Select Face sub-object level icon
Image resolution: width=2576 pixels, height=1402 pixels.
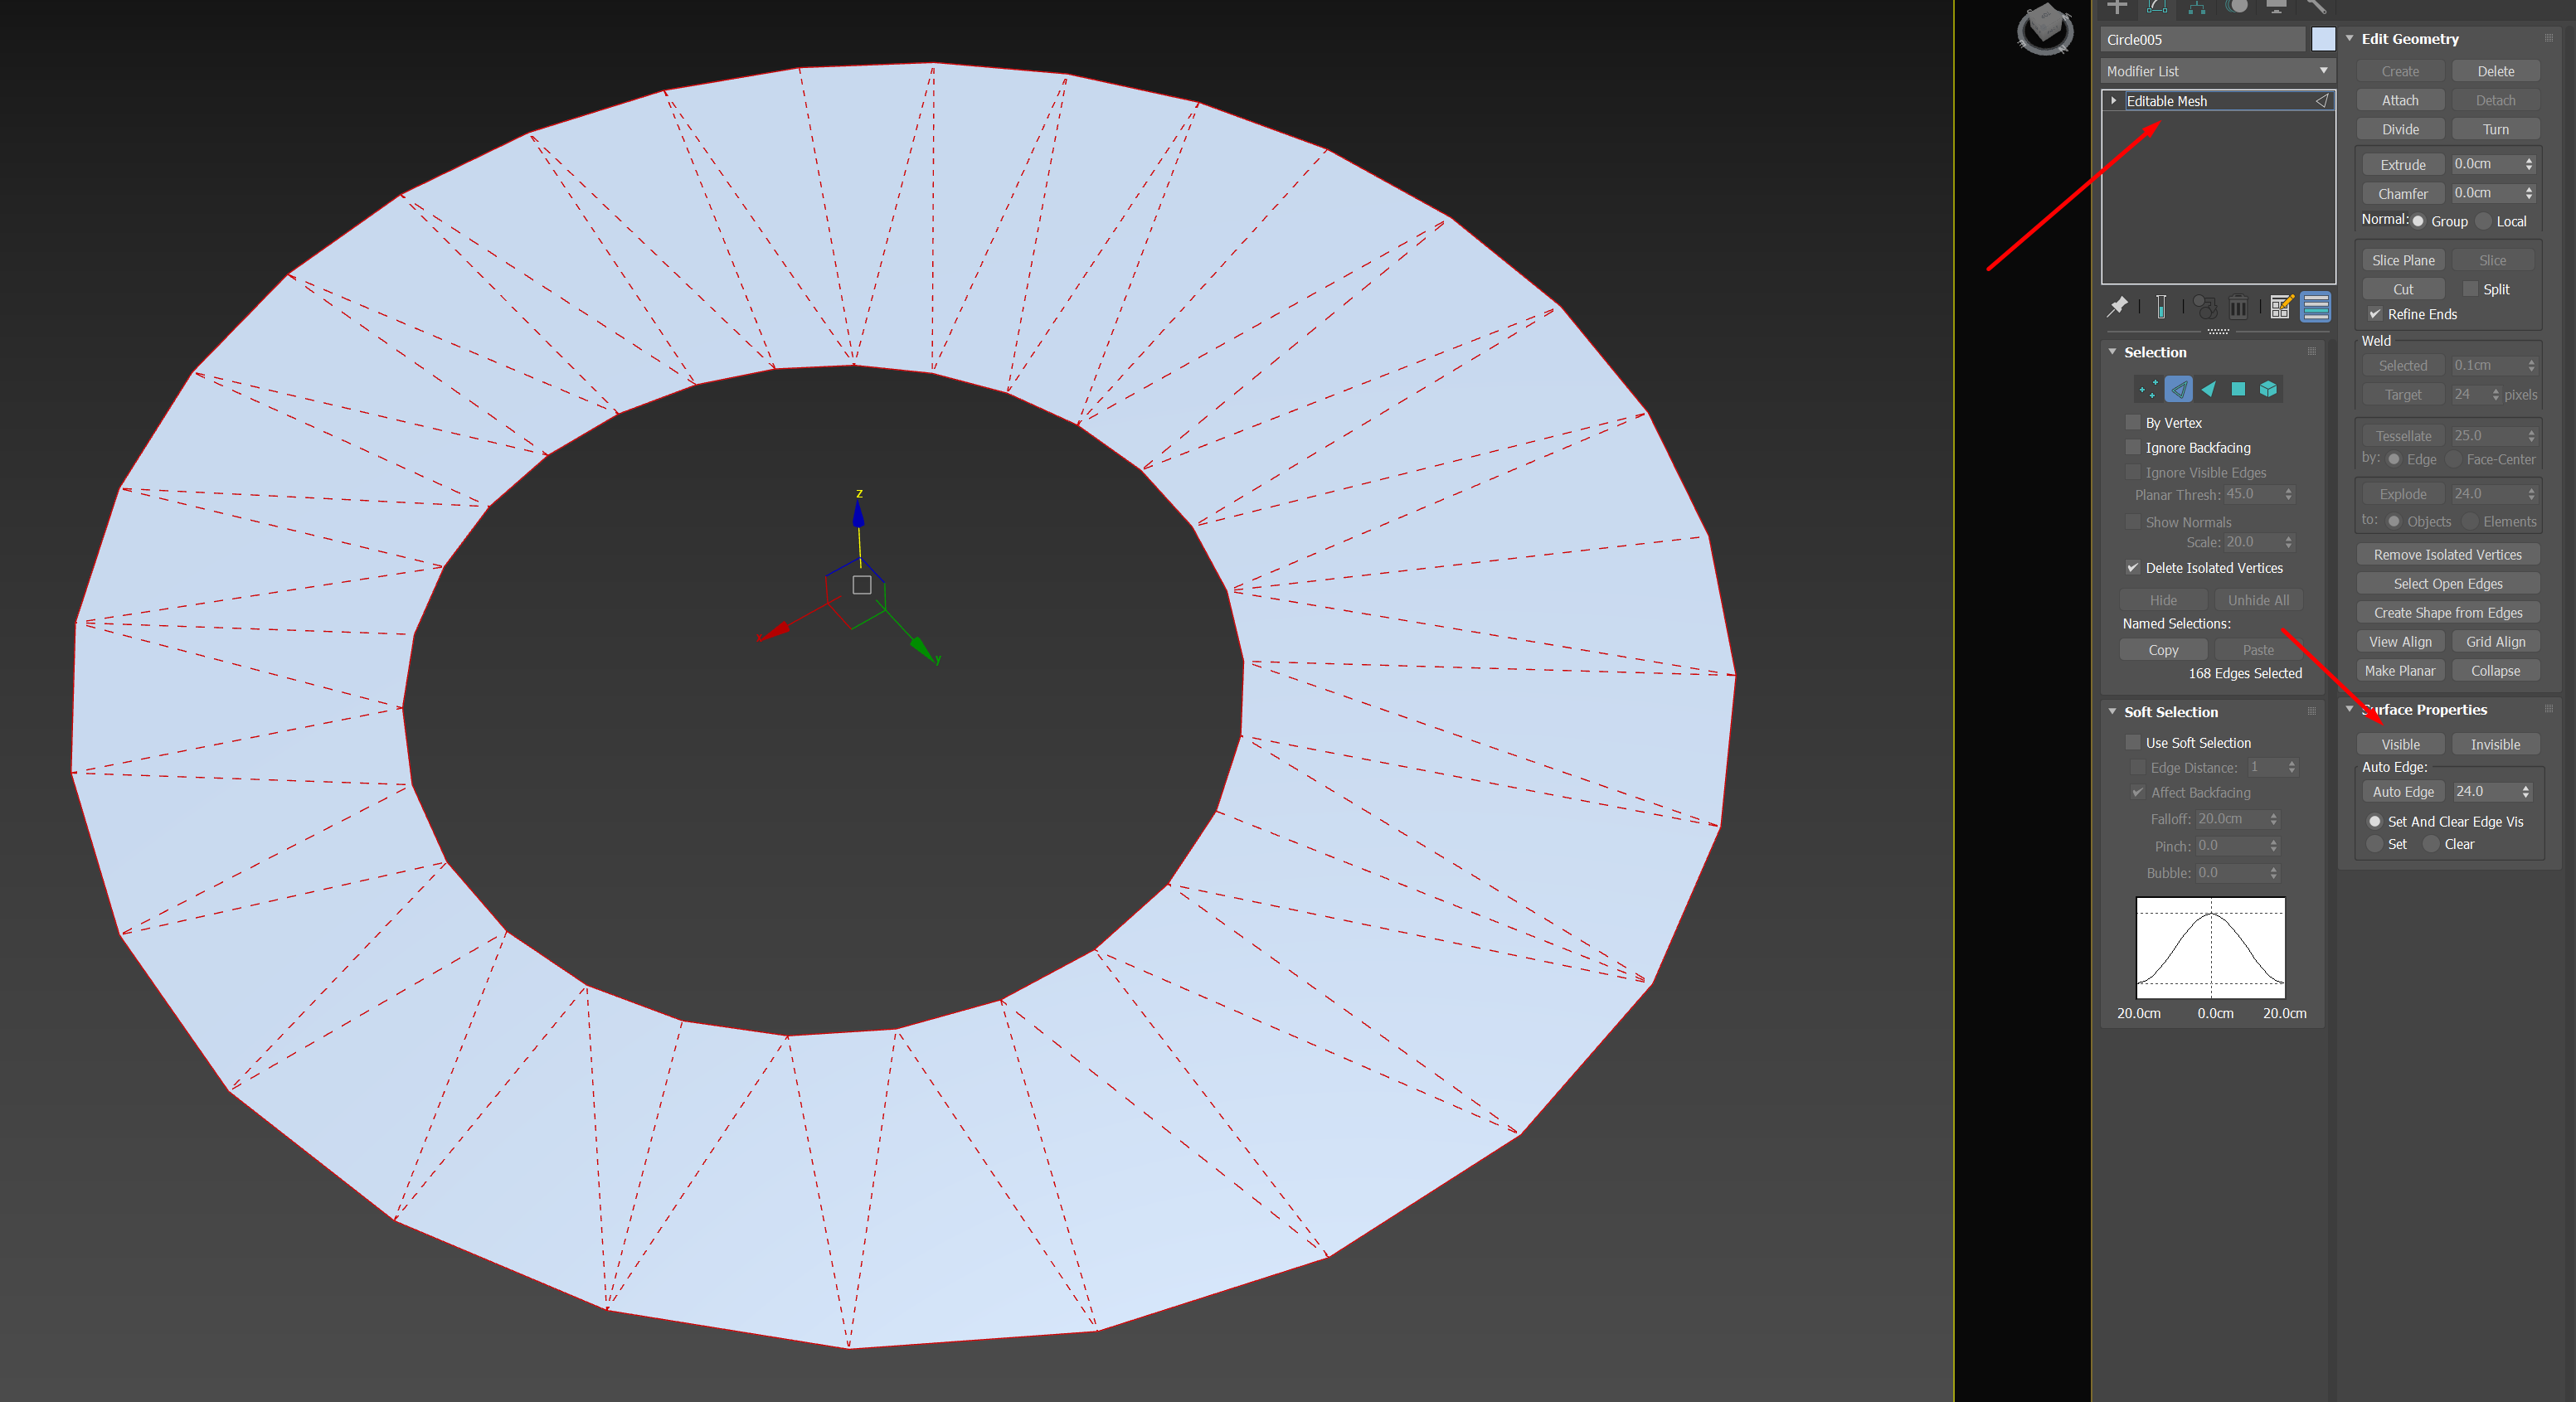[x=2208, y=389]
